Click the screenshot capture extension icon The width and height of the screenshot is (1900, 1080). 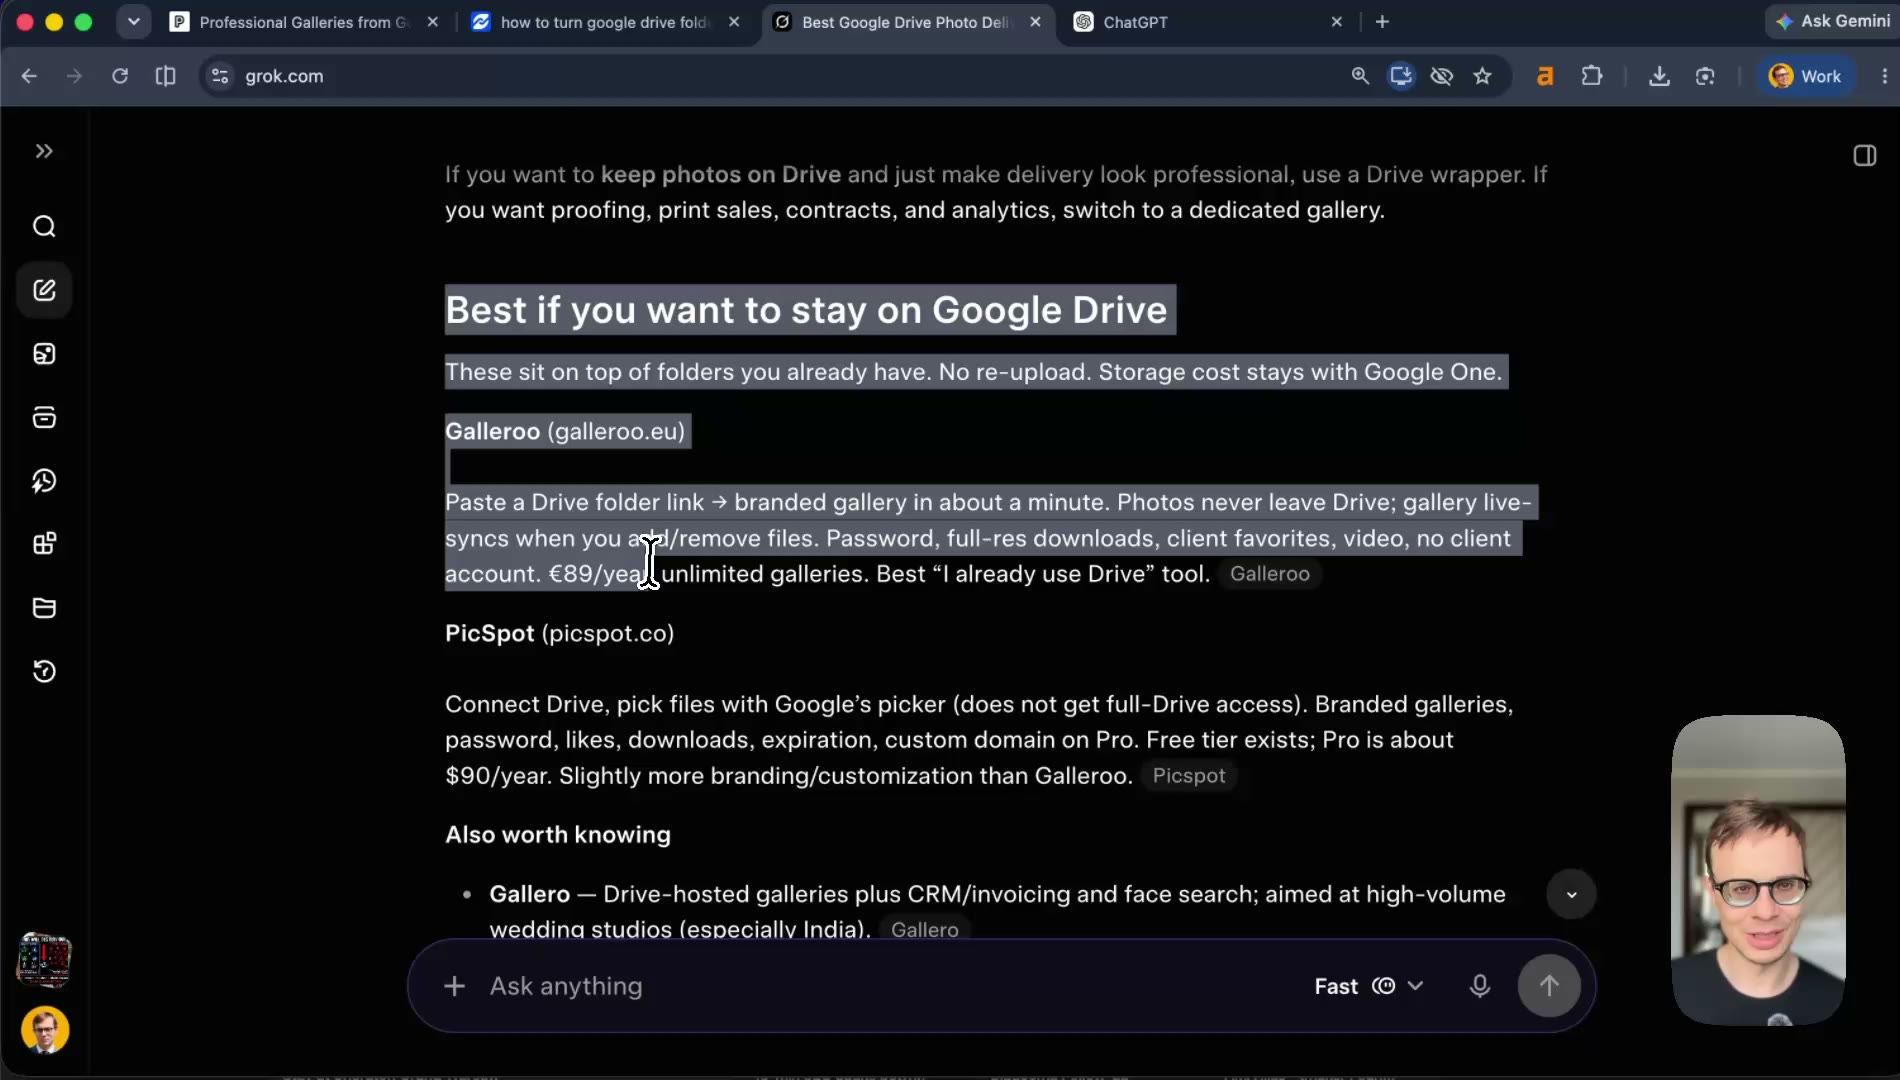pos(1705,76)
